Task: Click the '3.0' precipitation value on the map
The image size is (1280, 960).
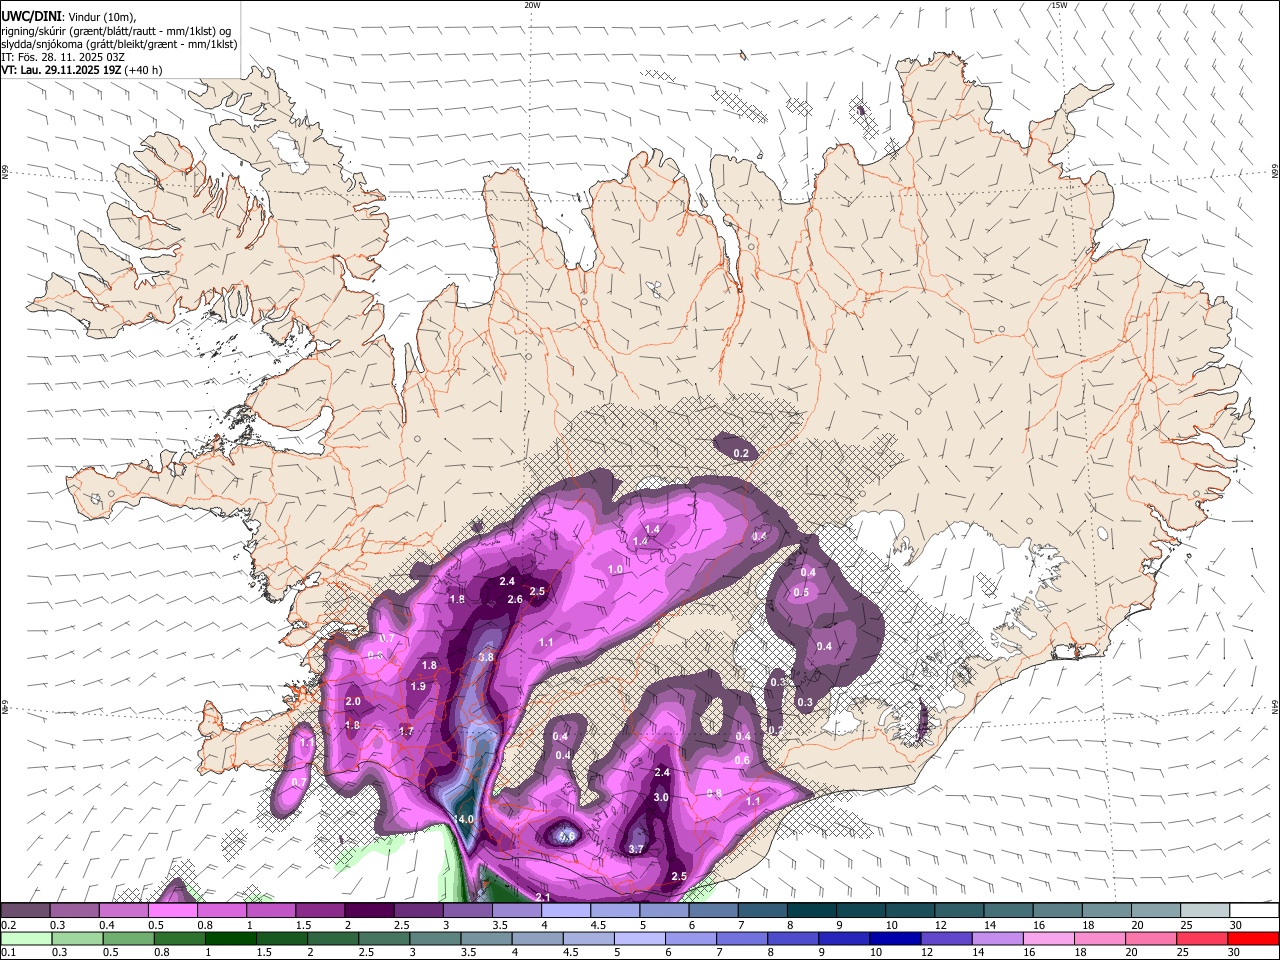Action: (x=661, y=797)
